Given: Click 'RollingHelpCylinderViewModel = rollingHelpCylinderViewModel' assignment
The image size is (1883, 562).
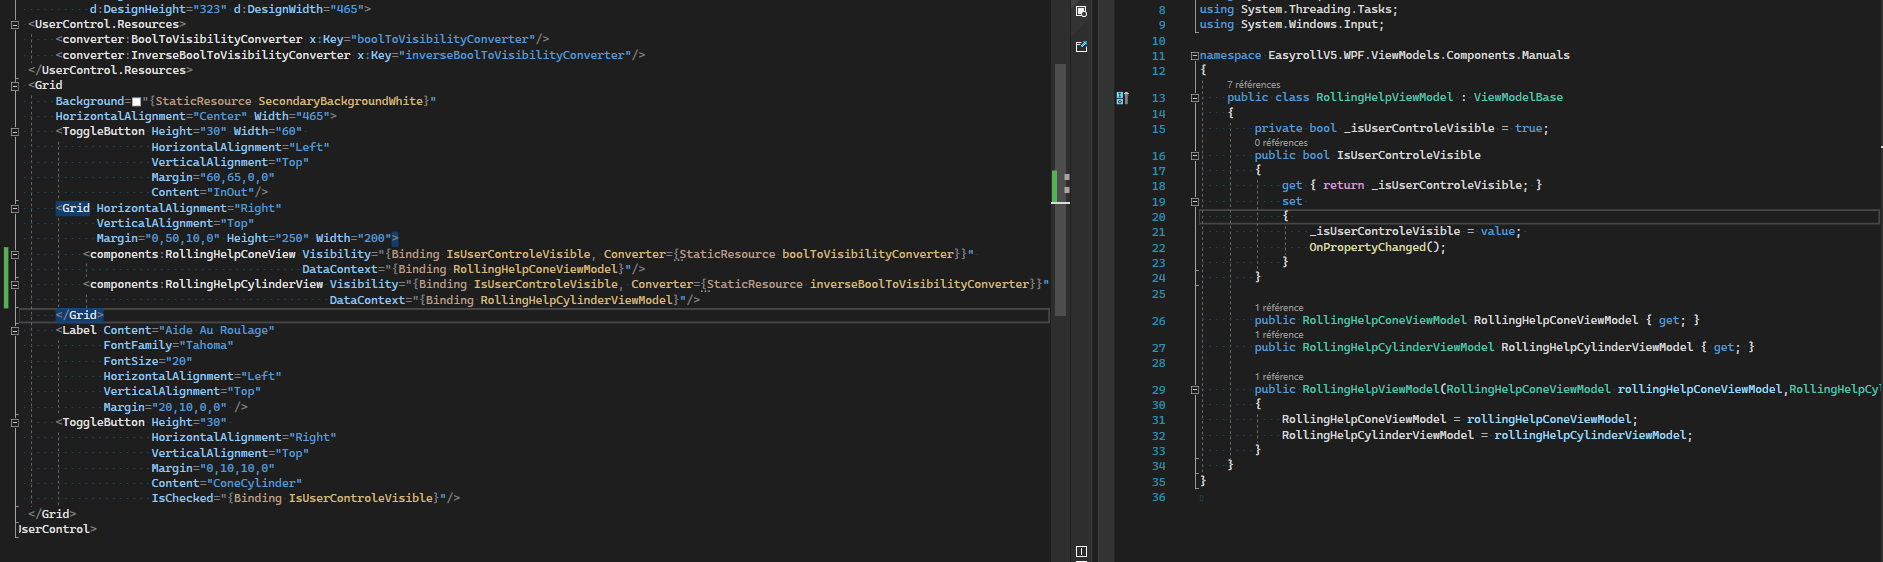Looking at the screenshot, I should 1487,435.
